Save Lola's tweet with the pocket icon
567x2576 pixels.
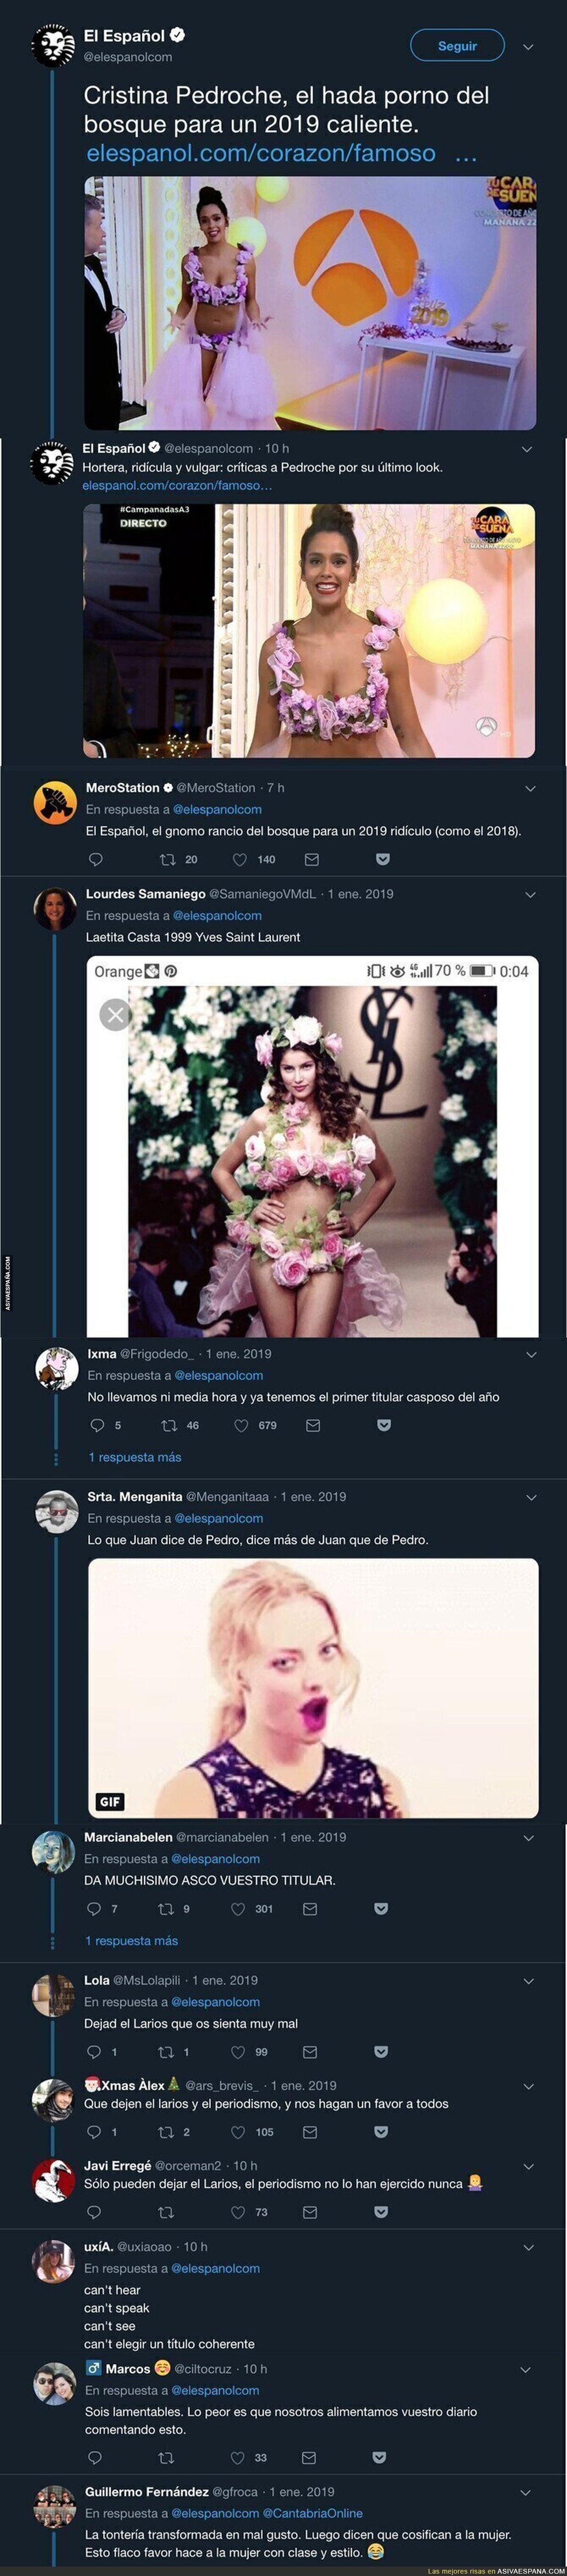pyautogui.click(x=381, y=2051)
